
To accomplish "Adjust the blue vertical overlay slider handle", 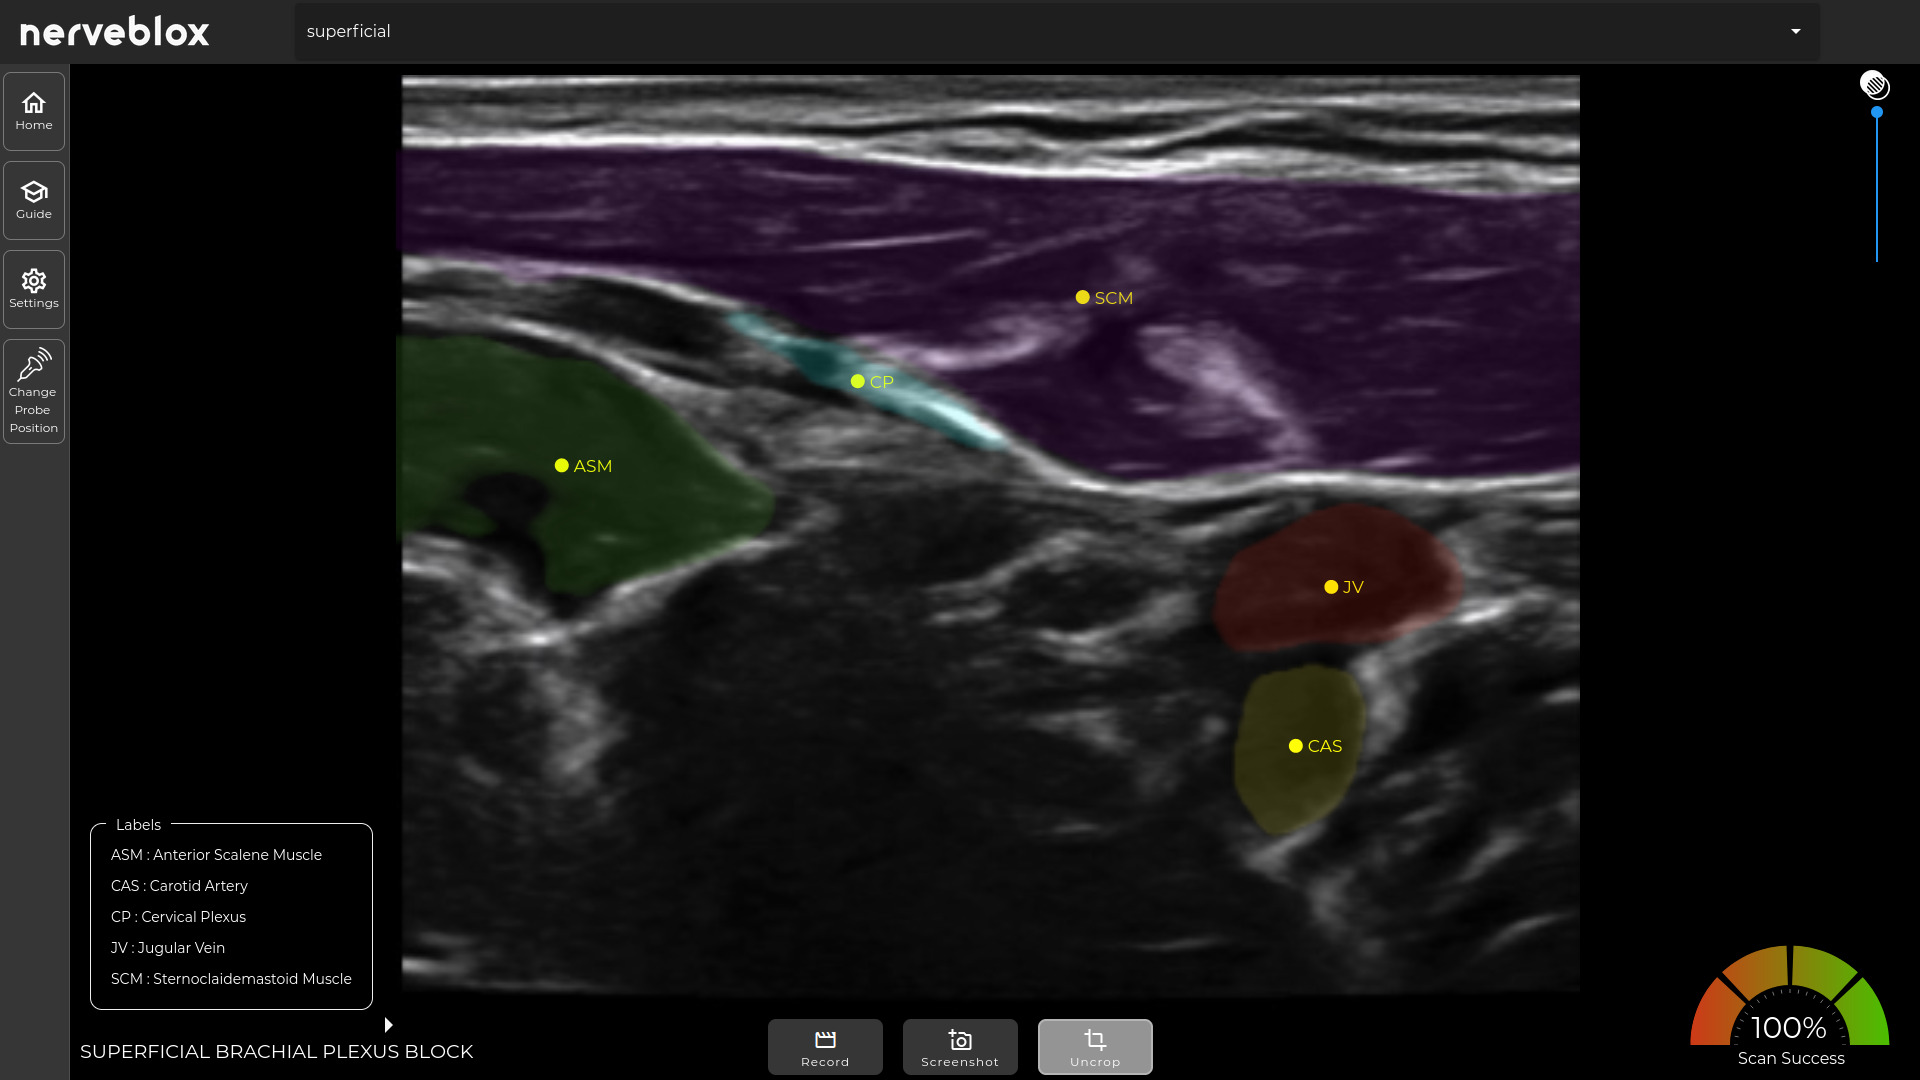I will (x=1877, y=113).
